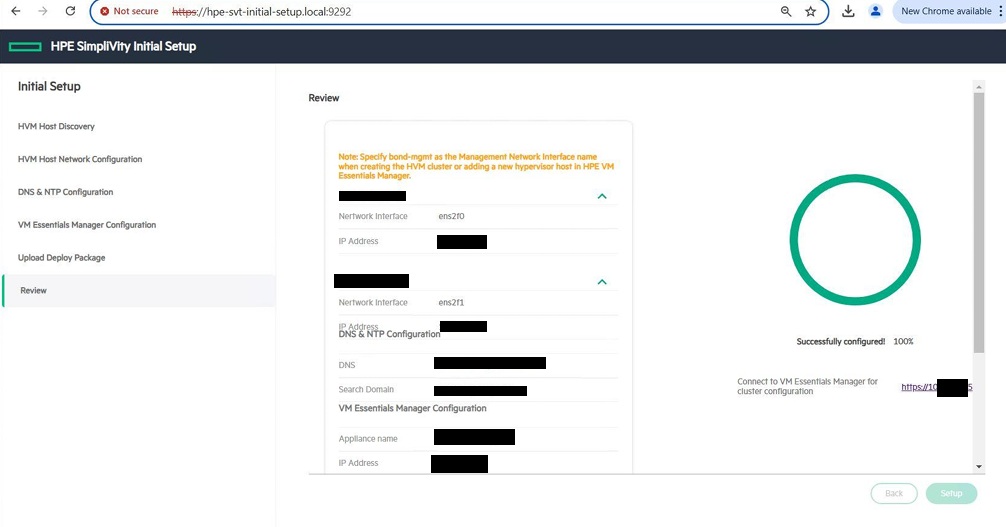Open Chrome three-dot menu
The height and width of the screenshot is (527, 1006).
pyautogui.click(x=1000, y=11)
